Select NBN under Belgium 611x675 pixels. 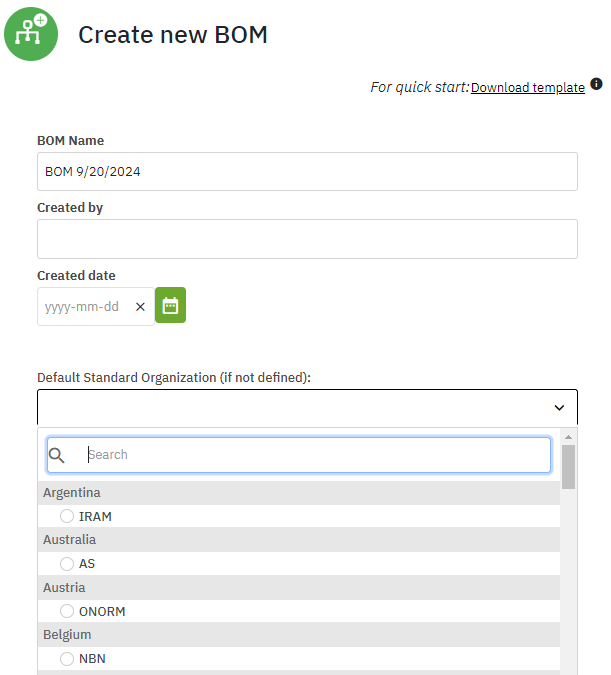tap(67, 658)
